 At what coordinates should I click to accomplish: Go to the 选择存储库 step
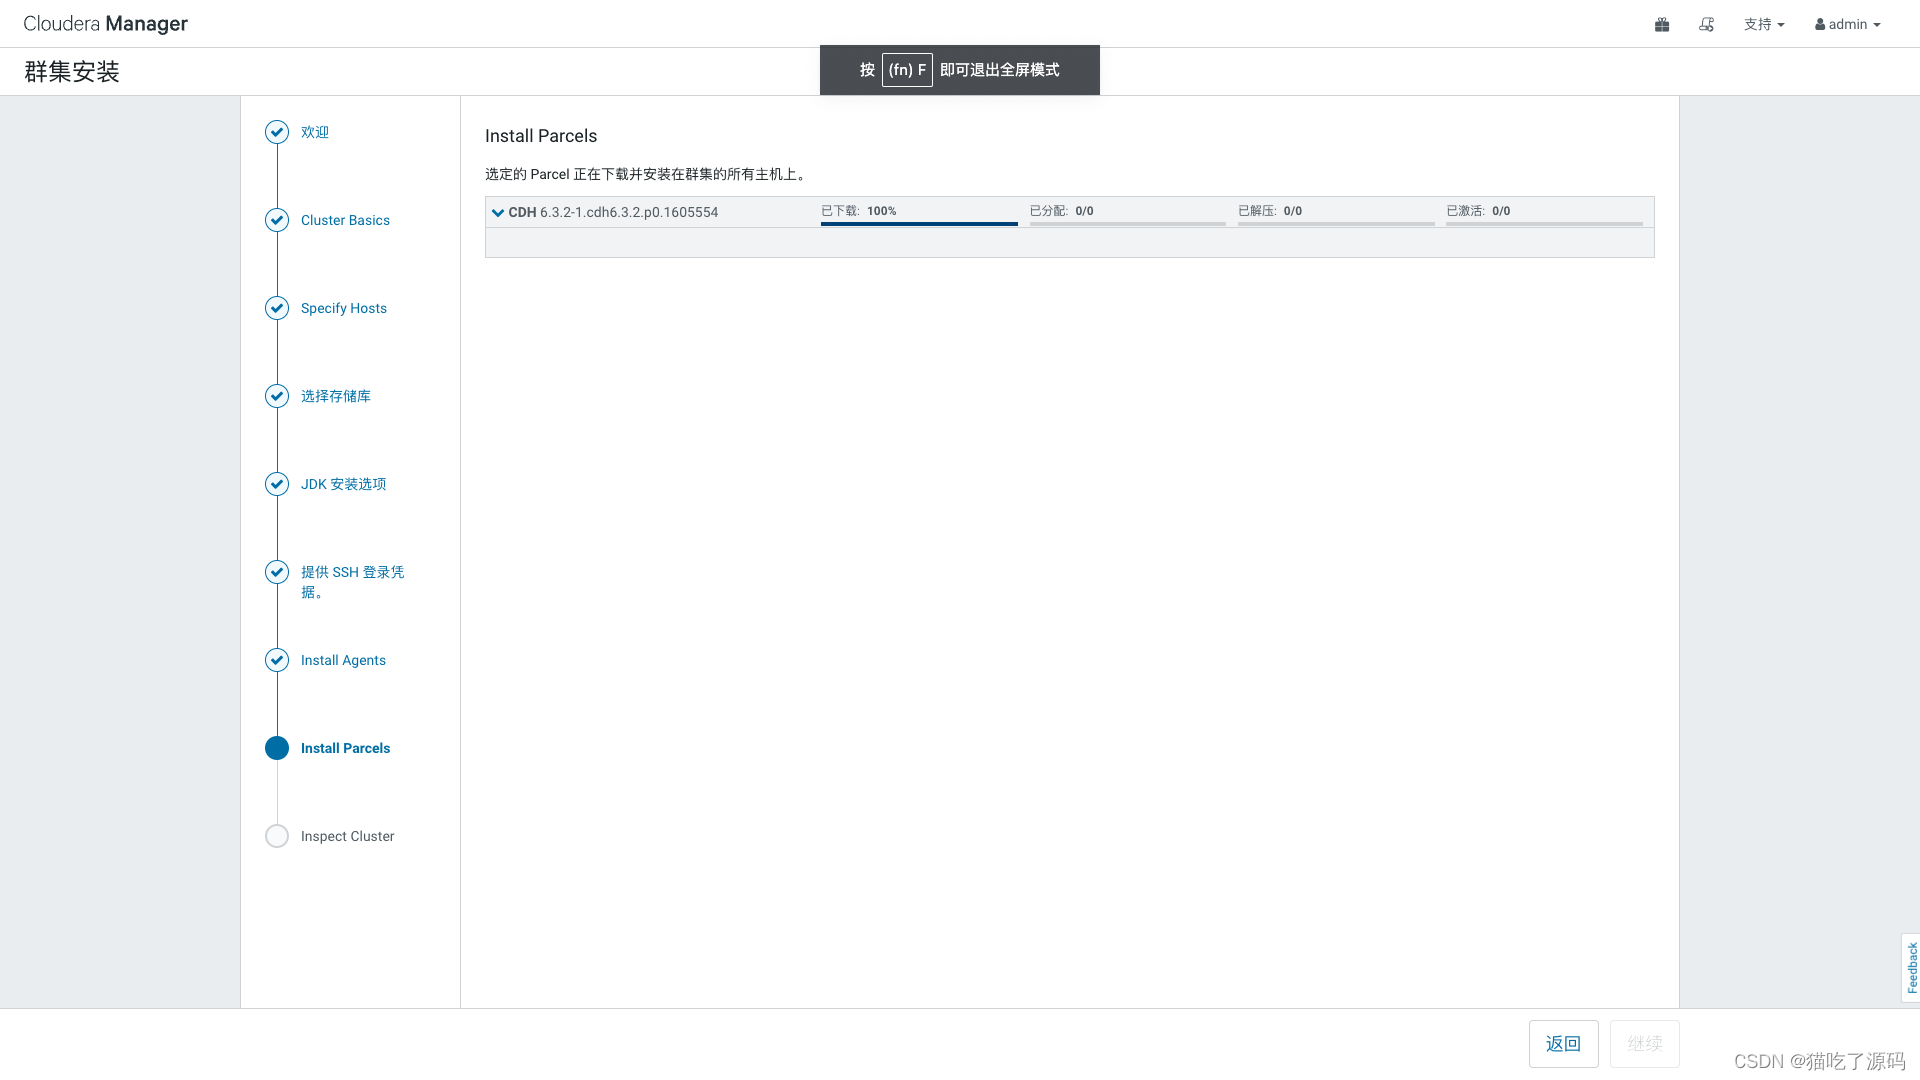(x=335, y=396)
